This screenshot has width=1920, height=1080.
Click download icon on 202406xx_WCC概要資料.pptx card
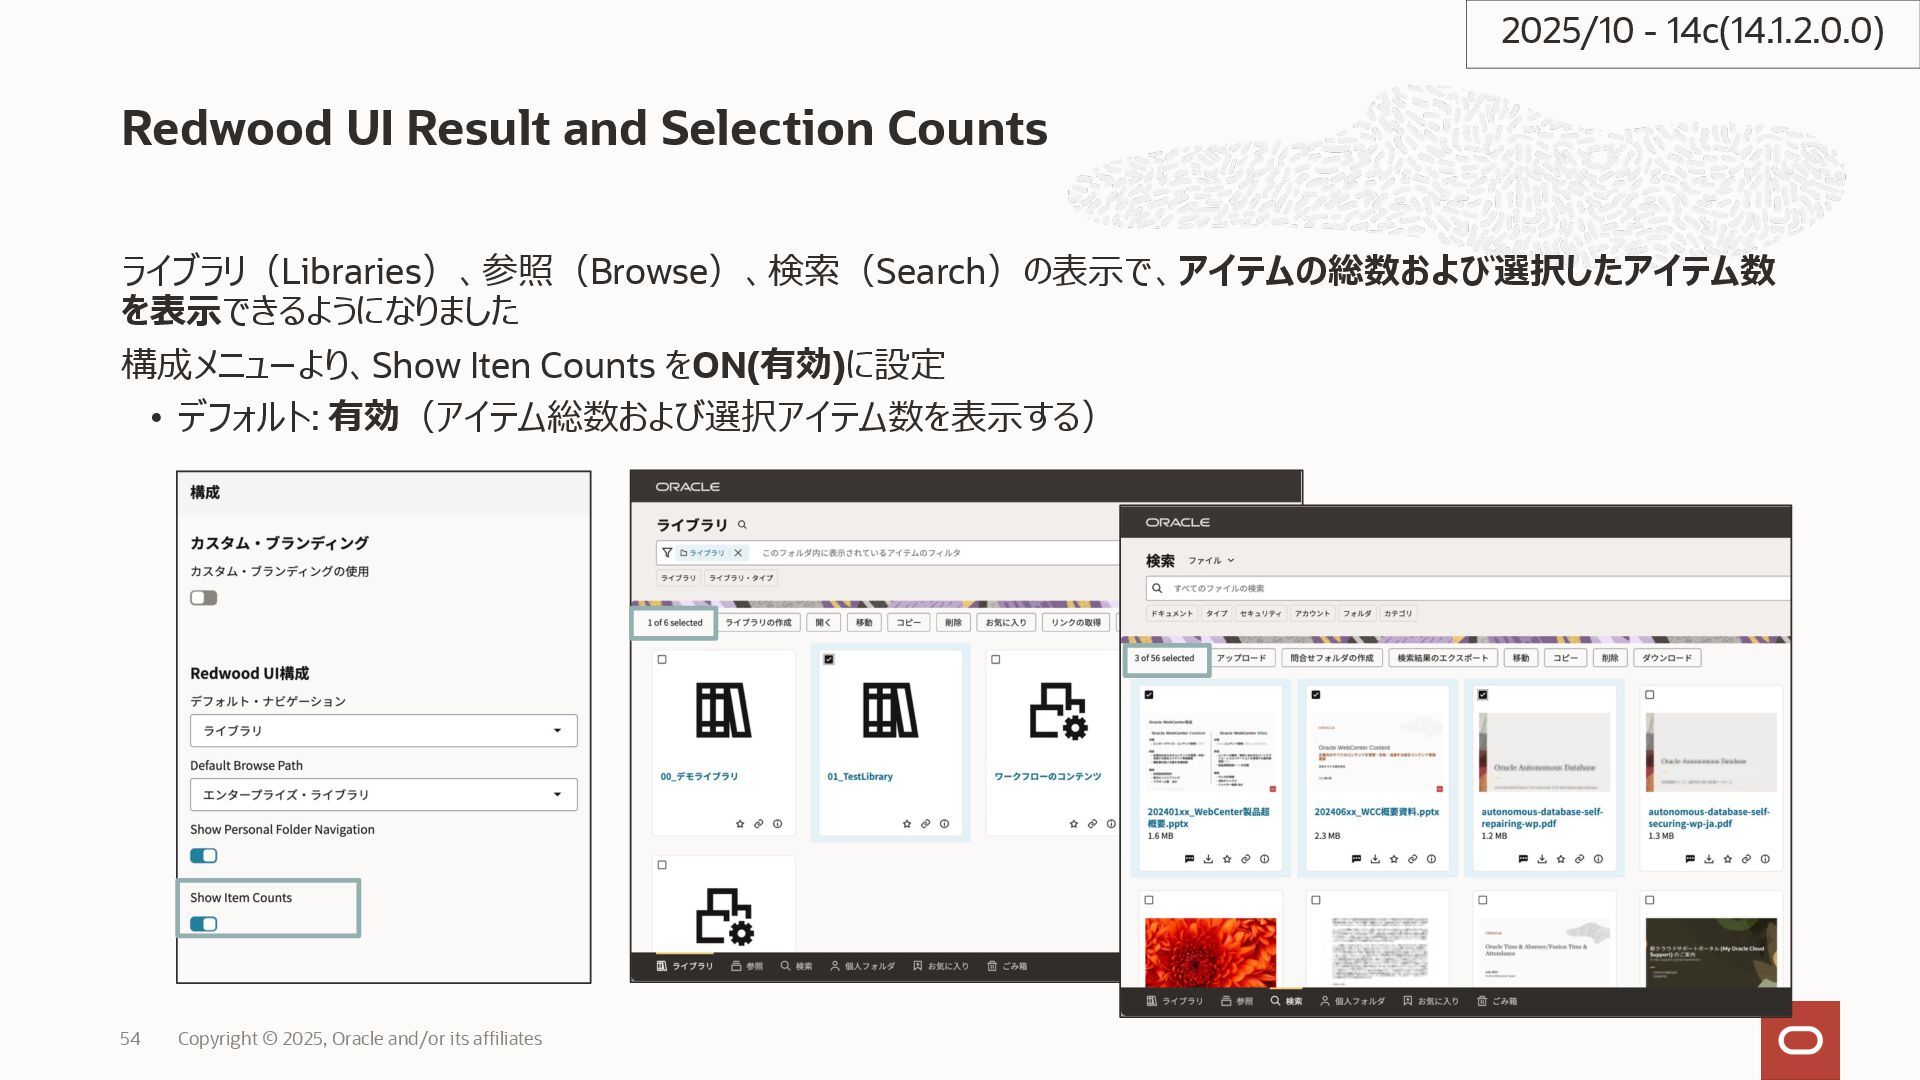pyautogui.click(x=1375, y=859)
